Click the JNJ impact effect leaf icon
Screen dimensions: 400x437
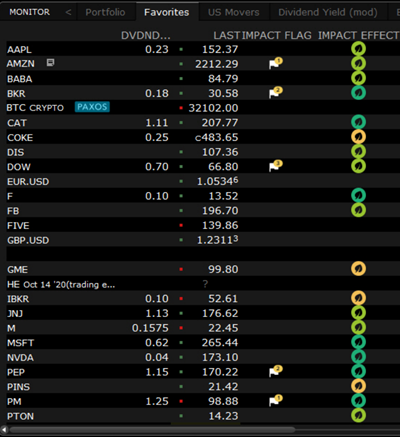[358, 313]
